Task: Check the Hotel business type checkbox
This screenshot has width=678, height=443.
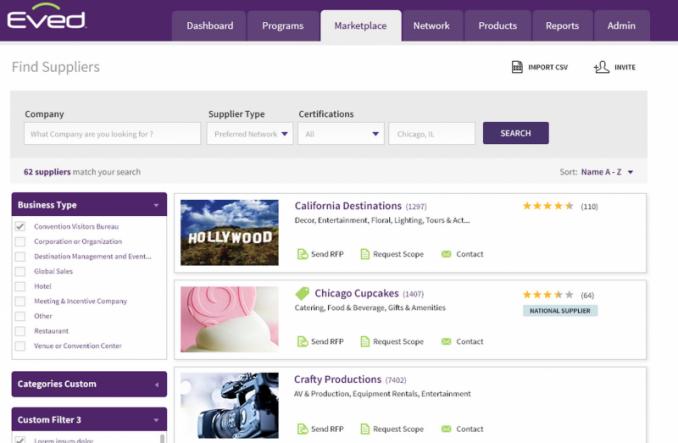Action: tap(20, 286)
